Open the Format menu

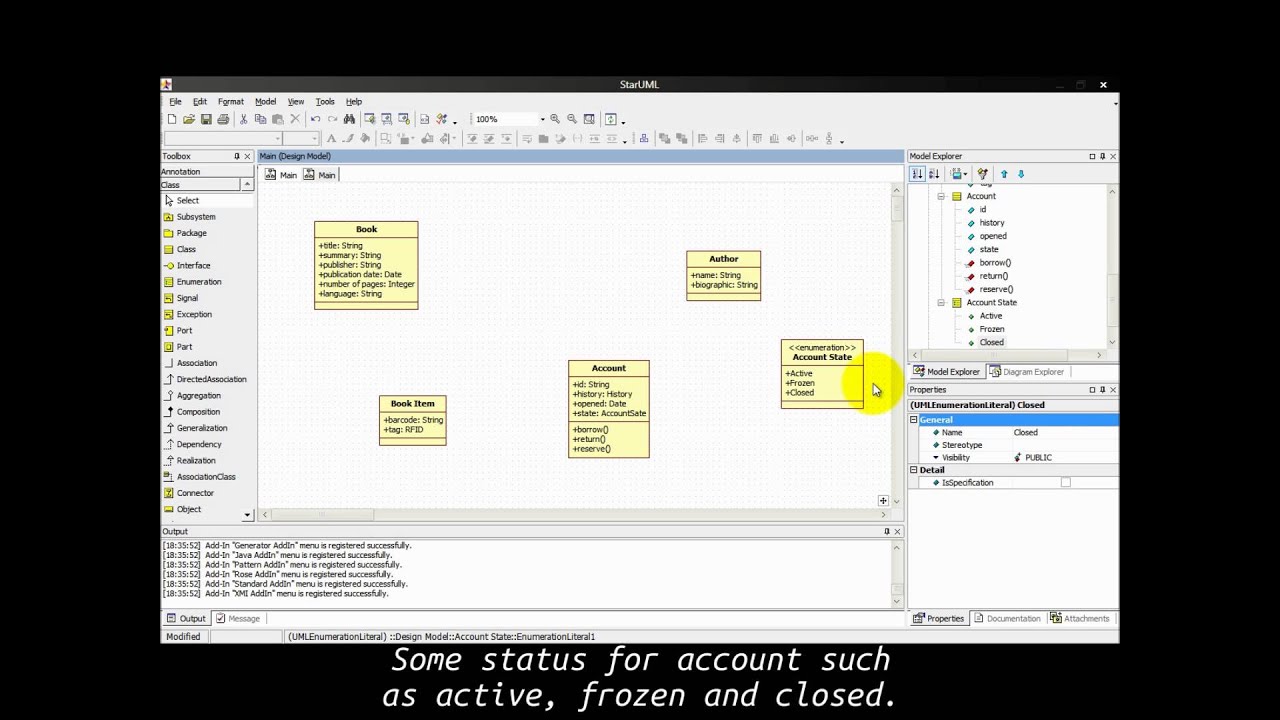pos(231,101)
